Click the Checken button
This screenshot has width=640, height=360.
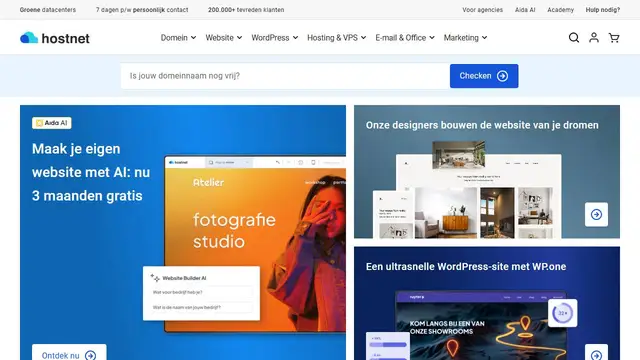coord(484,76)
